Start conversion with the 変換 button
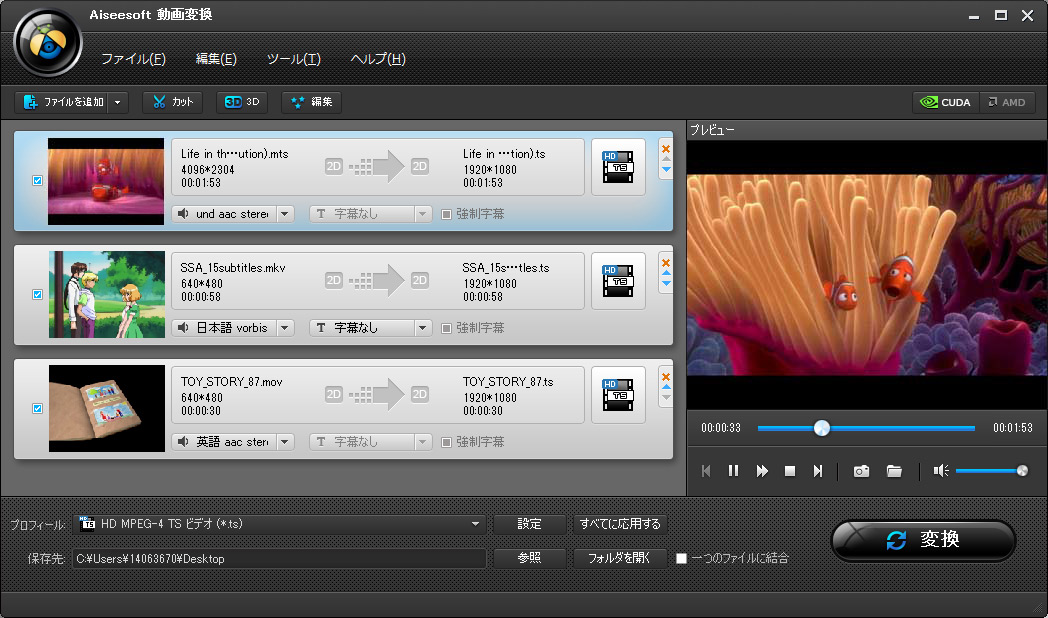Screen dimensions: 1048x618 pyautogui.click(x=924, y=540)
